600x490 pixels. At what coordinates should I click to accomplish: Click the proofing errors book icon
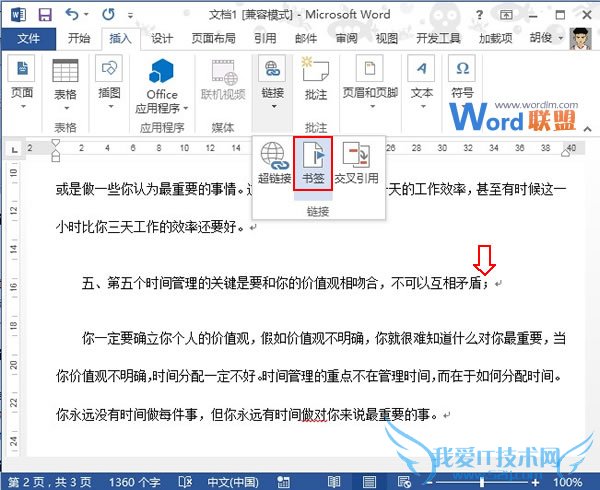tap(185, 482)
